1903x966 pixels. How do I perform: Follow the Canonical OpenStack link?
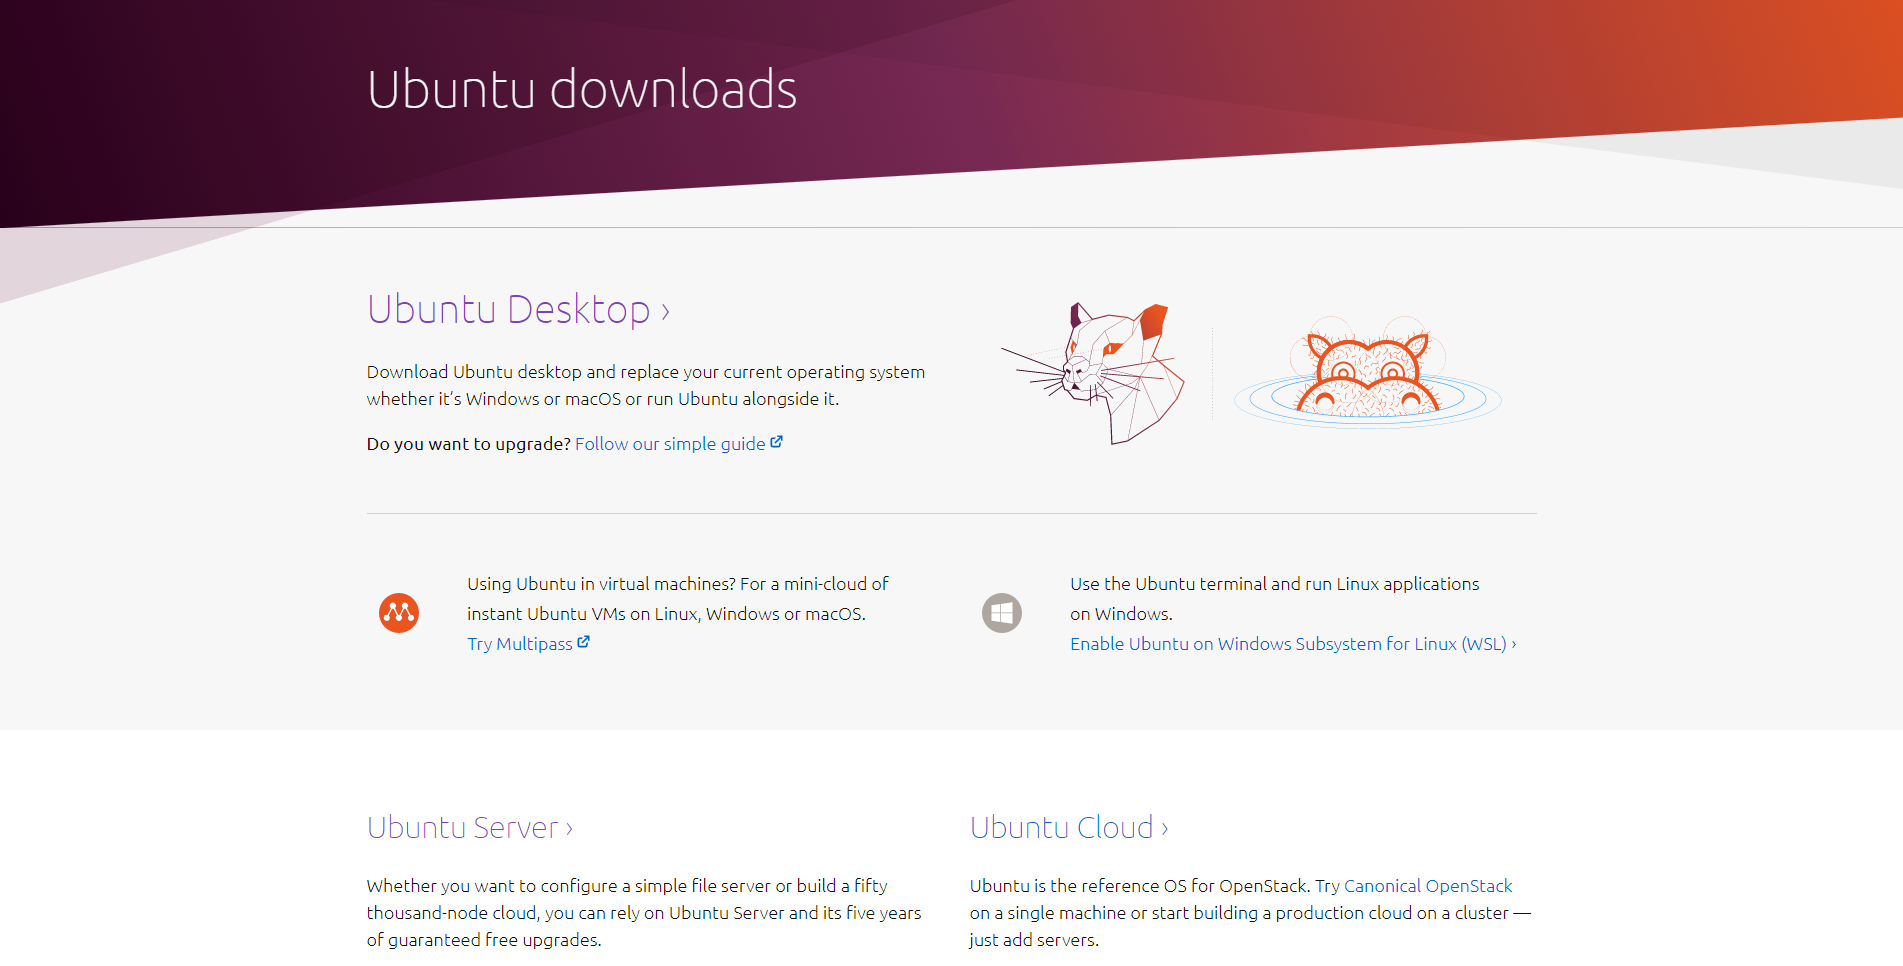pos(1428,886)
